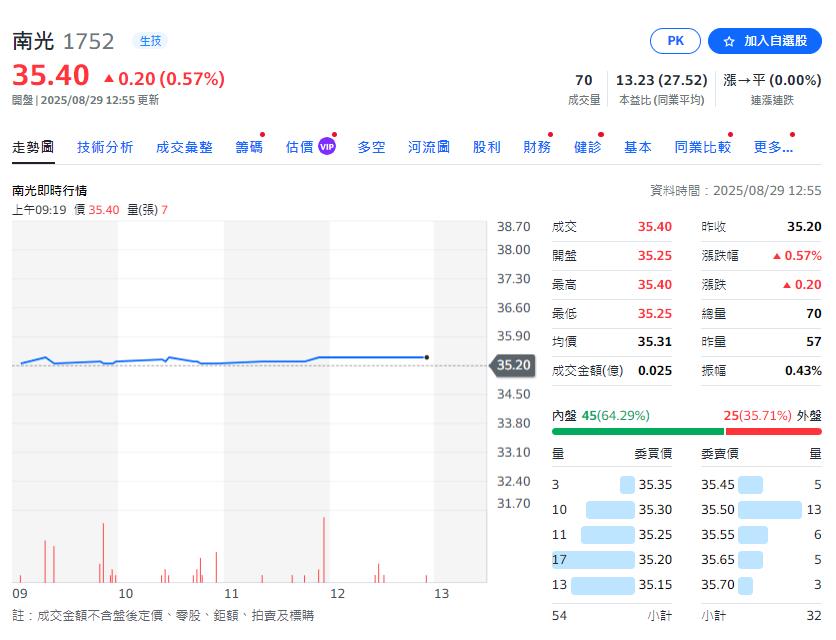836x640 pixels.
Task: Click the bid price 35.35
Action: 655,485
